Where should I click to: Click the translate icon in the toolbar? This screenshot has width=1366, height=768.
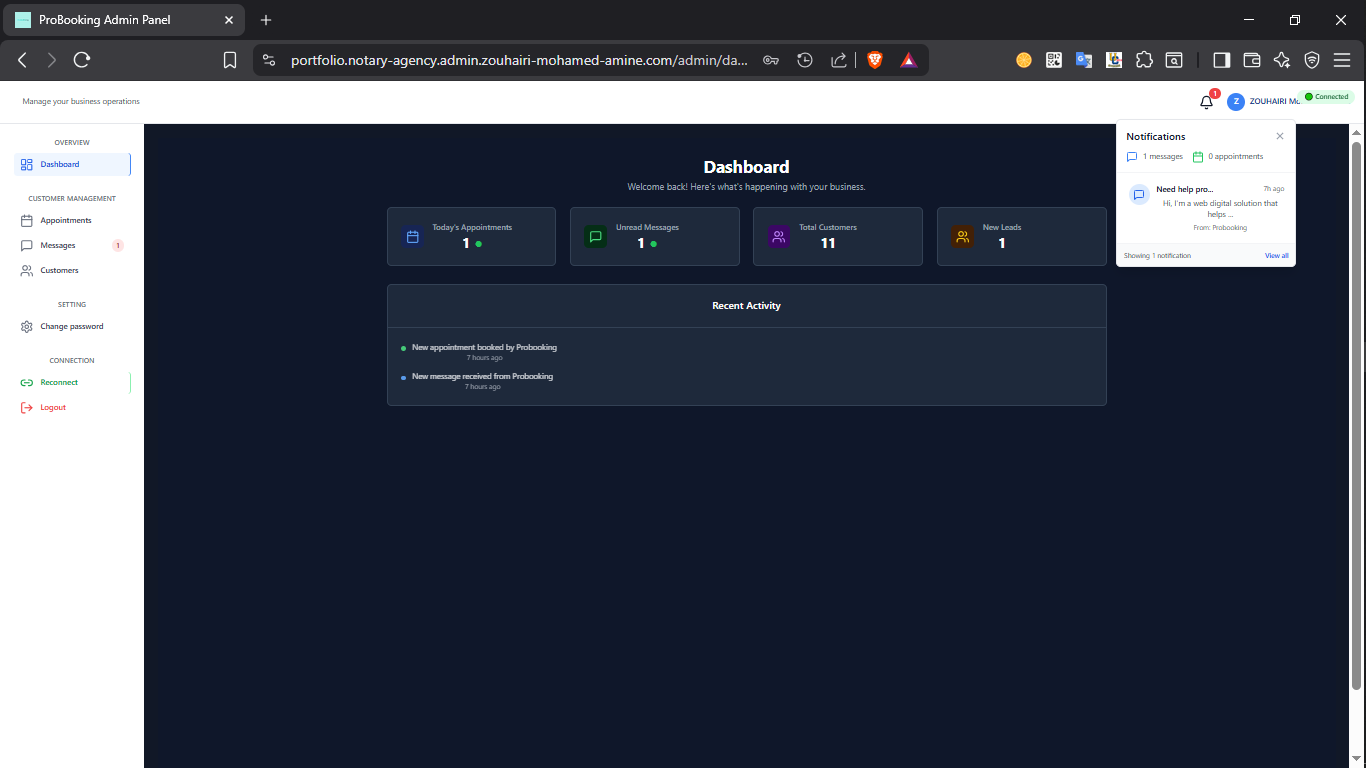click(1084, 60)
